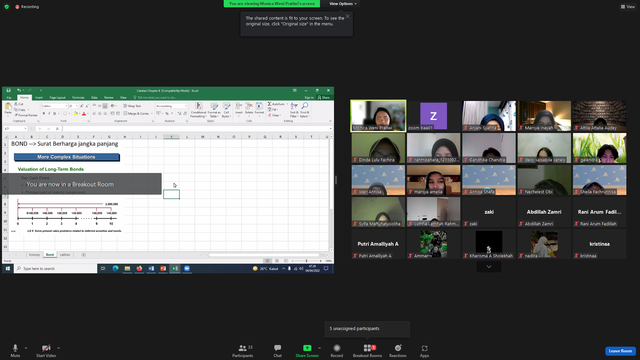
Task: Open PowerPoint from the taskbar
Action: click(163, 269)
